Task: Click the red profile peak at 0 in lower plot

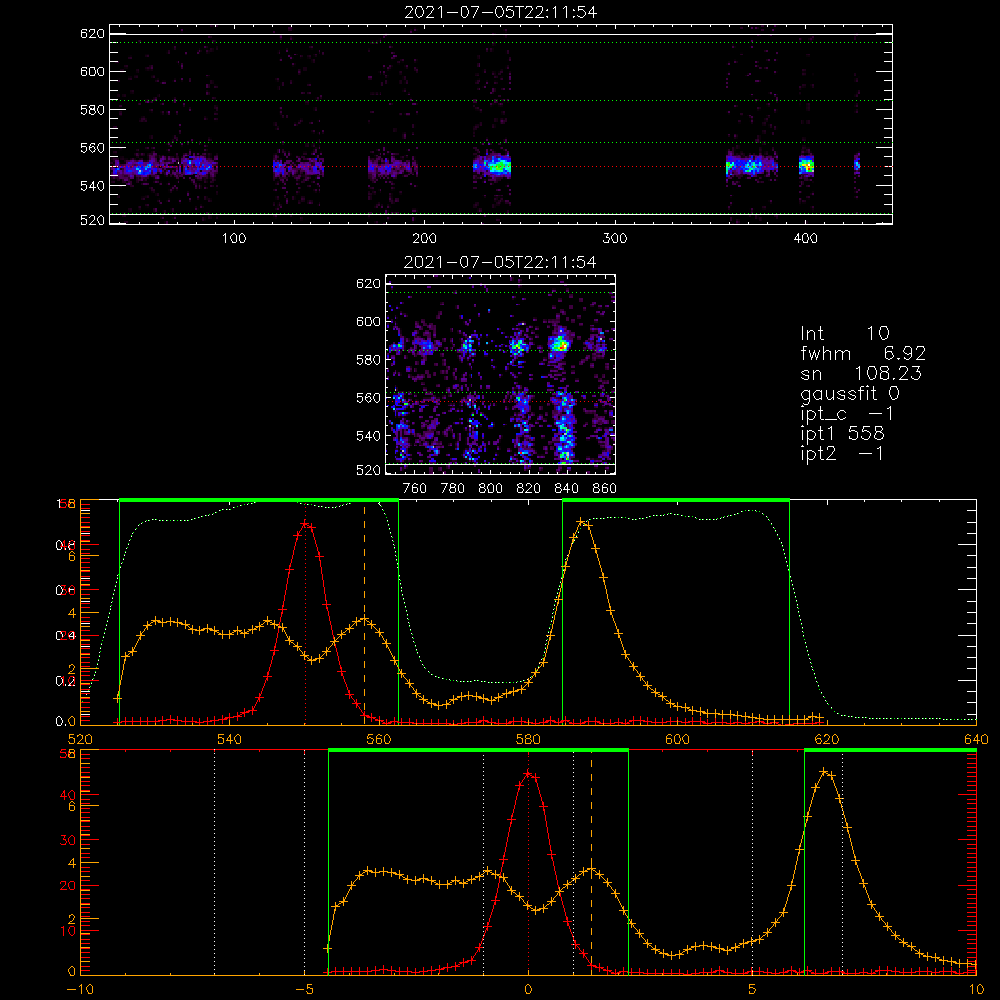Action: point(528,774)
